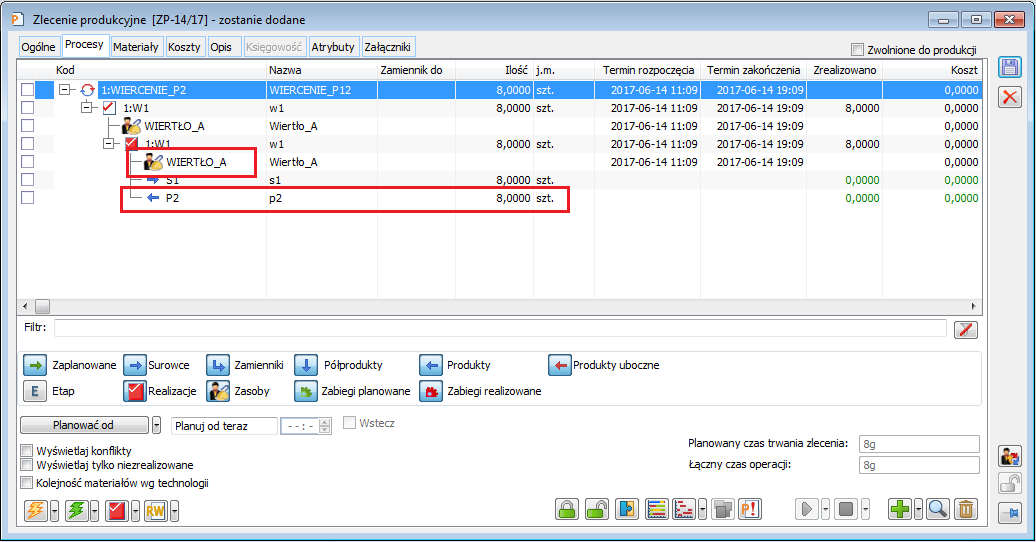This screenshot has width=1036, height=542.
Task: Open dropdown next to RW icon
Action: pos(174,510)
